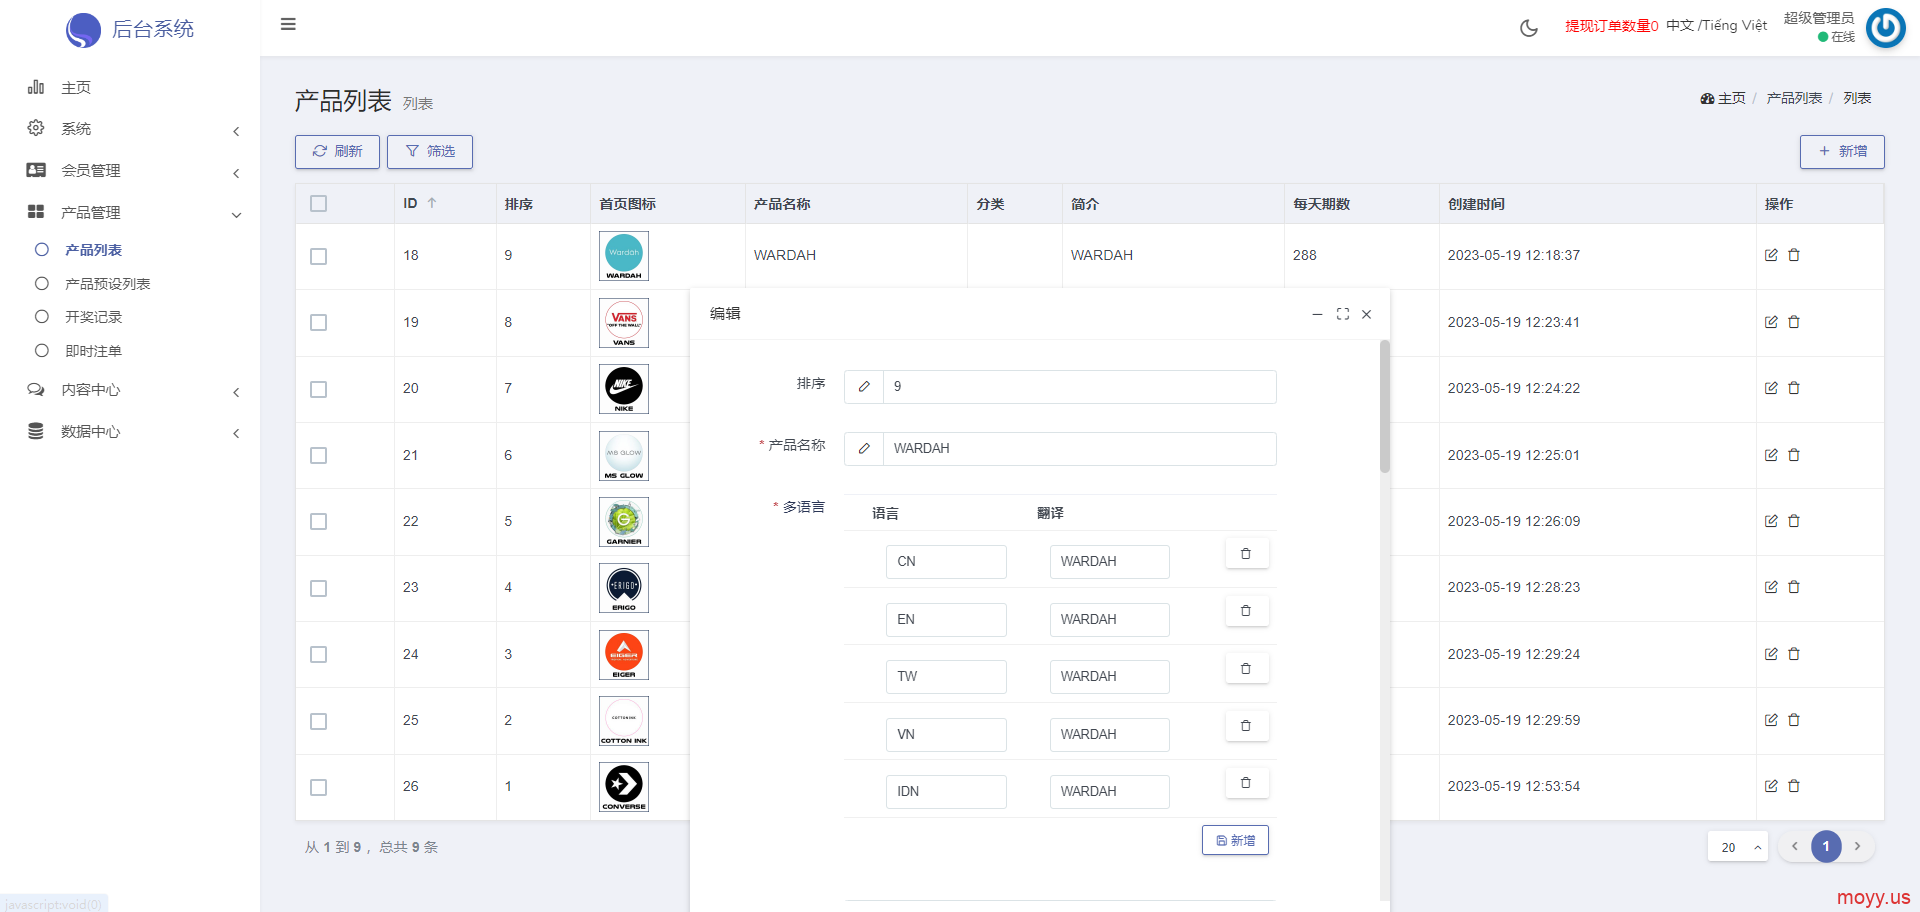This screenshot has width=1920, height=912.
Task: Switch language via 中文/Tiếng Việt link
Action: [x=1716, y=26]
